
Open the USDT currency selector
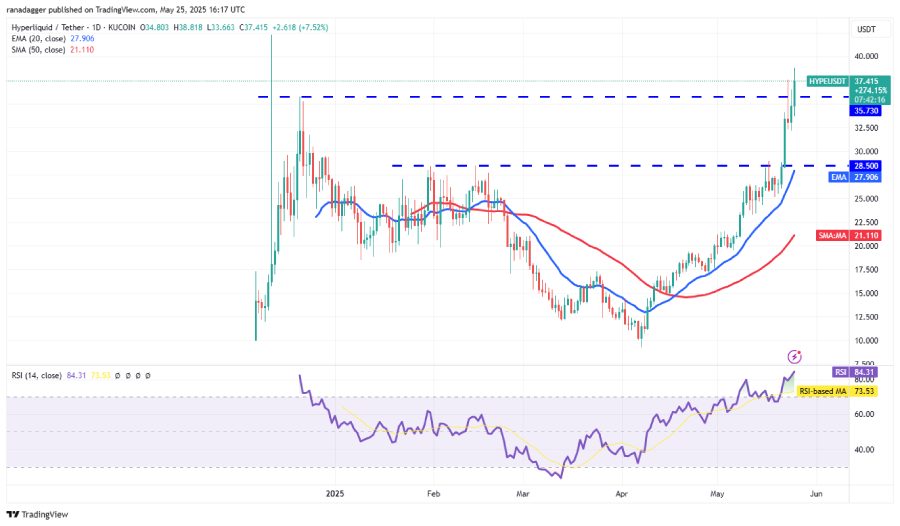866,29
